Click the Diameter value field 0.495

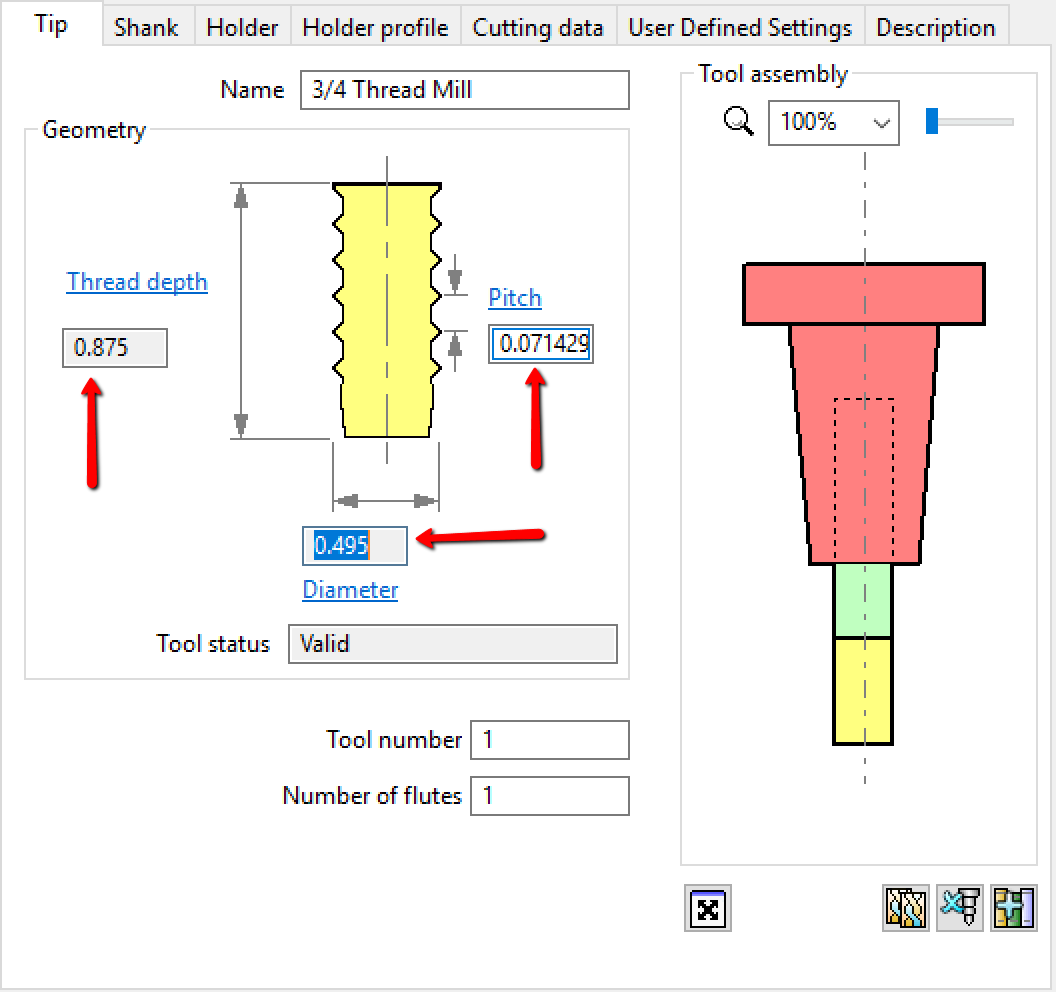[355, 545]
